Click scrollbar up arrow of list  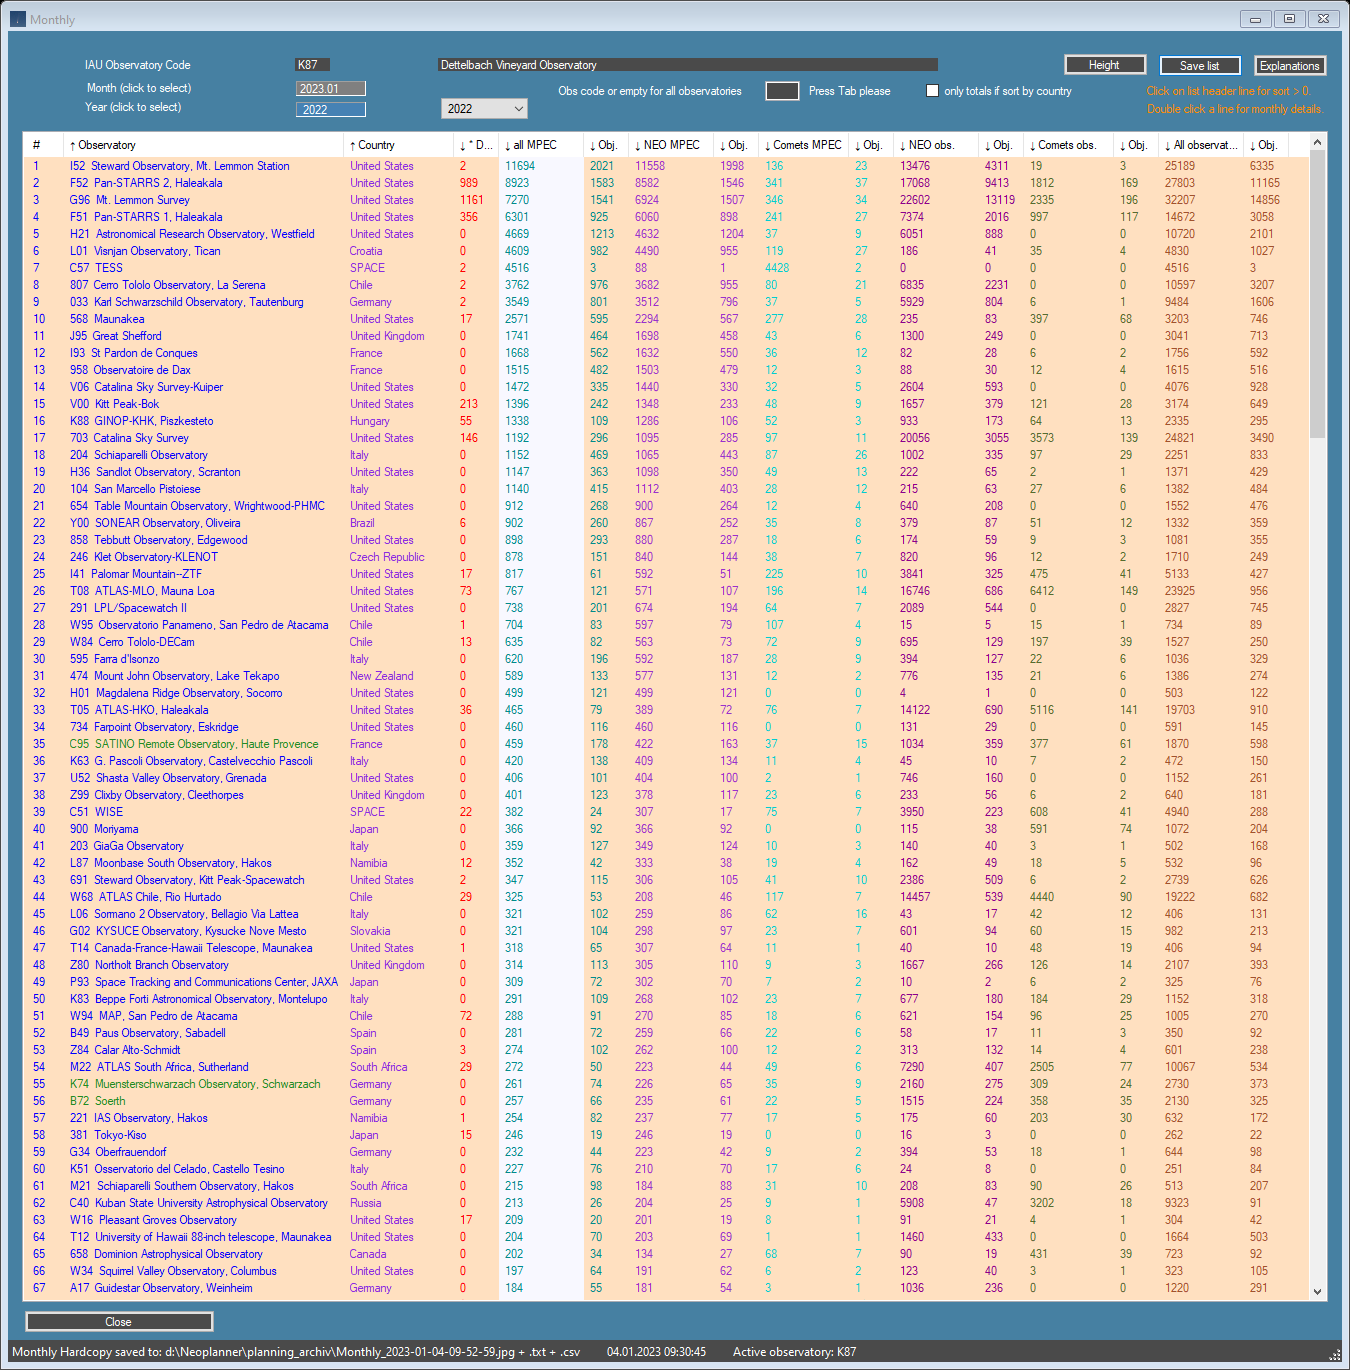(1317, 143)
